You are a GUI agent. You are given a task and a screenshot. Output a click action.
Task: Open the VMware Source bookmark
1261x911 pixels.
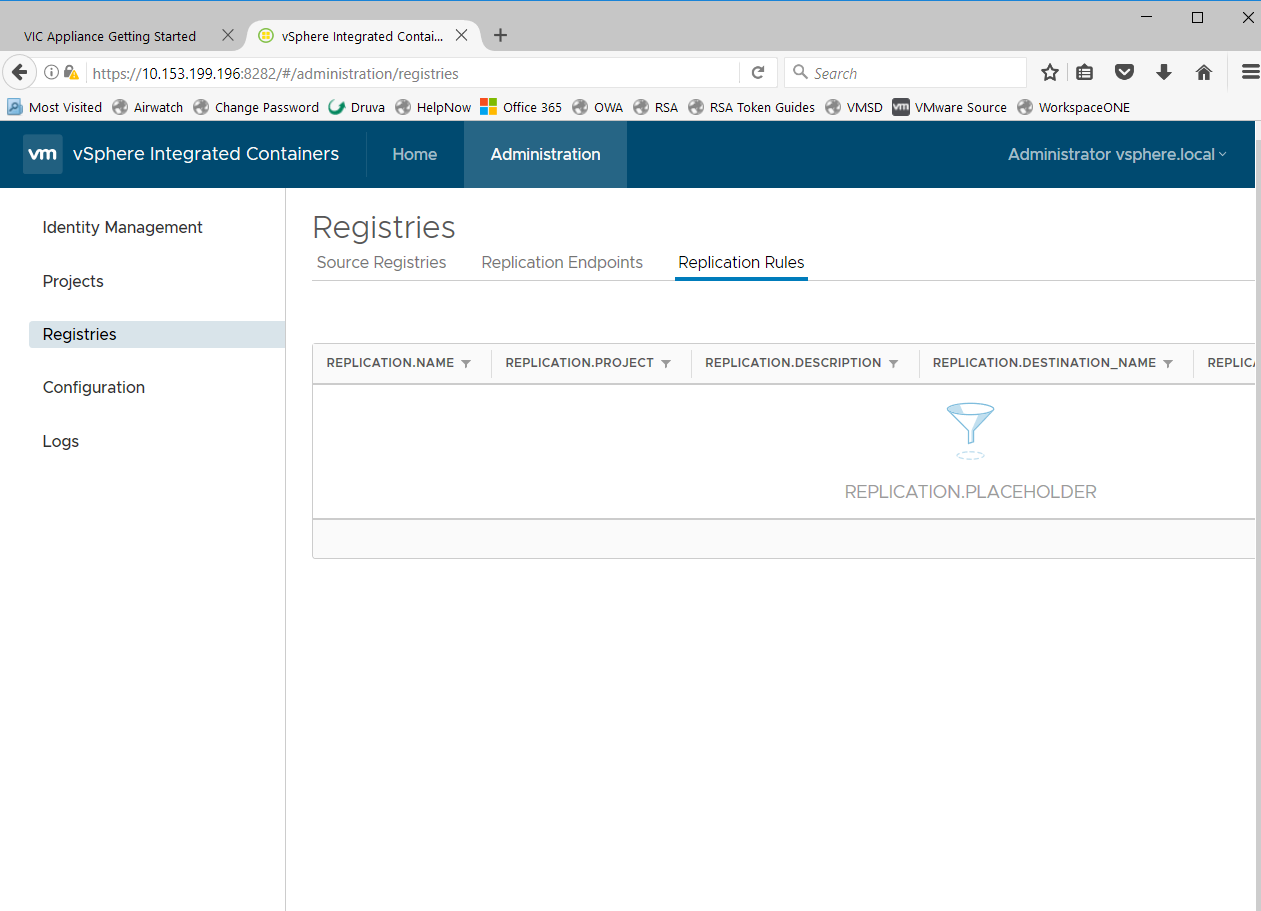(x=950, y=107)
